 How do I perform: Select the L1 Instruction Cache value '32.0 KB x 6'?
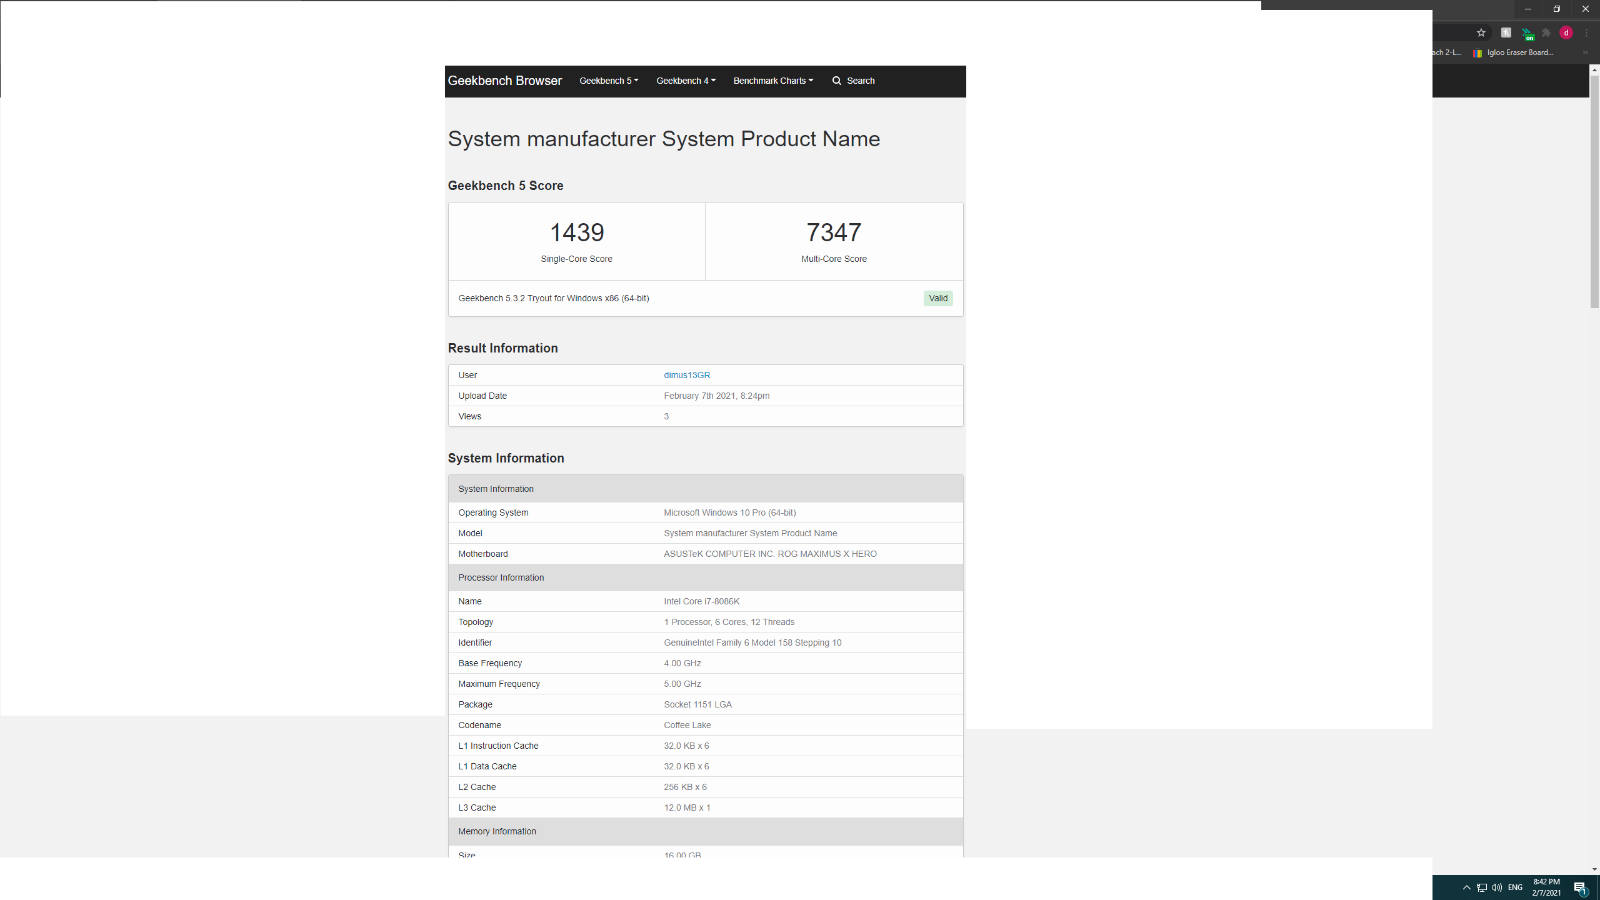click(687, 746)
